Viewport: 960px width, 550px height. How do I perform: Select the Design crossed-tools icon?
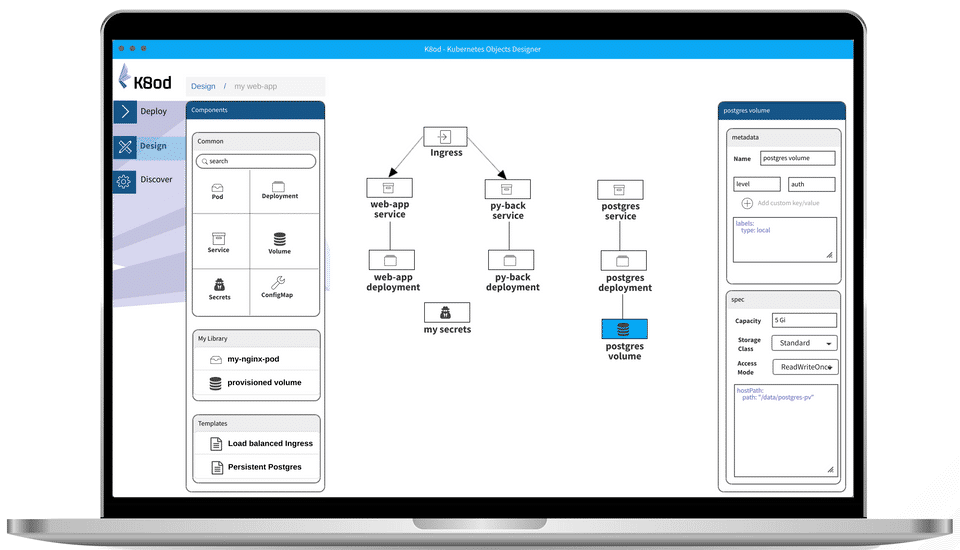[125, 146]
